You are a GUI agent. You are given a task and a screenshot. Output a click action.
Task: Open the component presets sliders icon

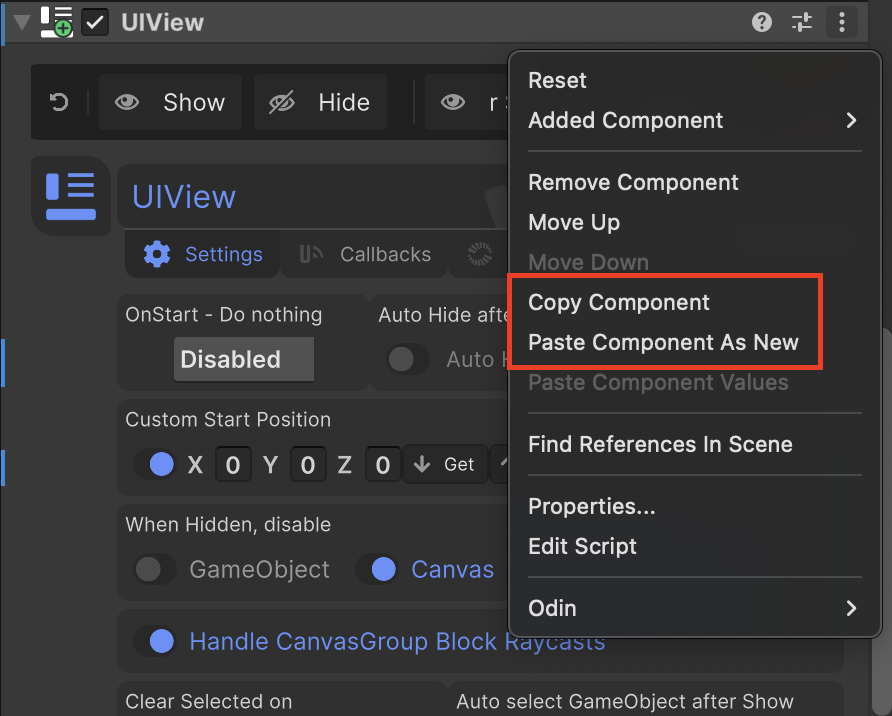point(802,23)
